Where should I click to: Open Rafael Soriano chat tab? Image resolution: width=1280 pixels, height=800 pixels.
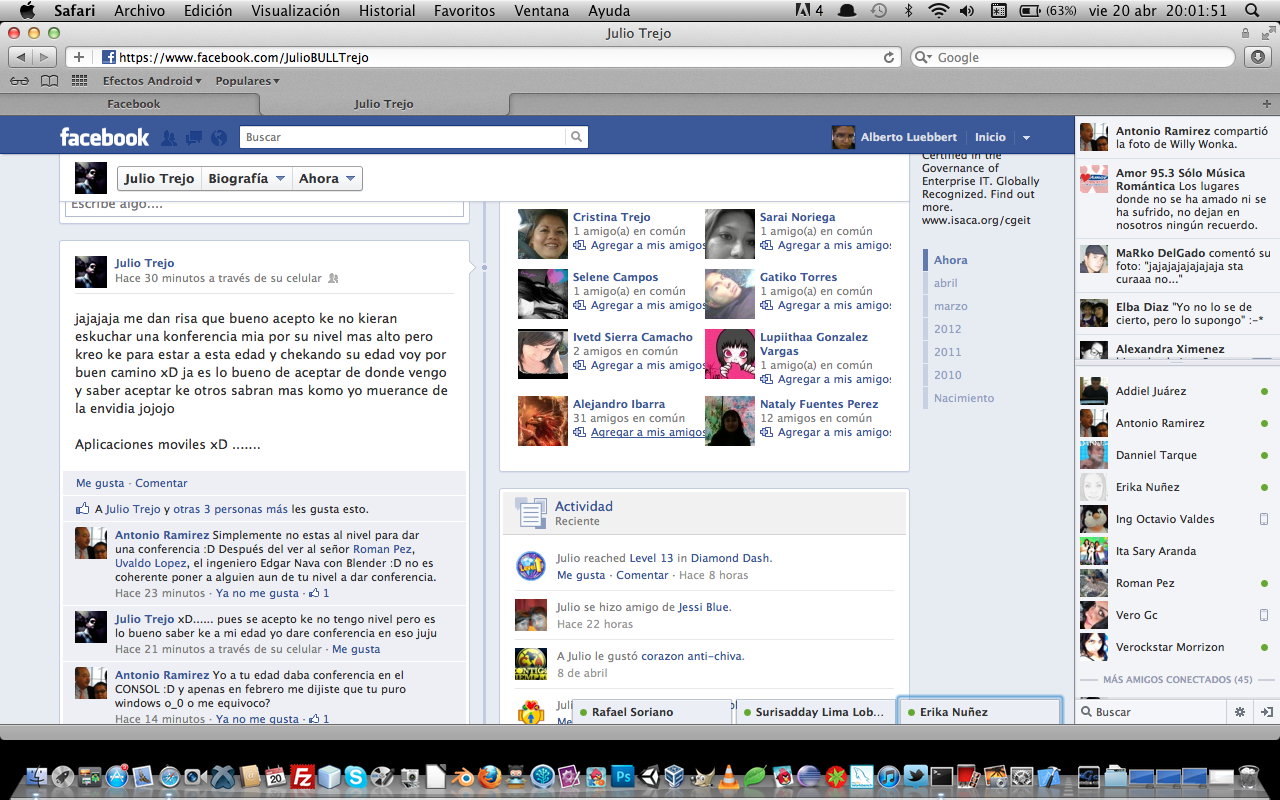[x=653, y=712]
